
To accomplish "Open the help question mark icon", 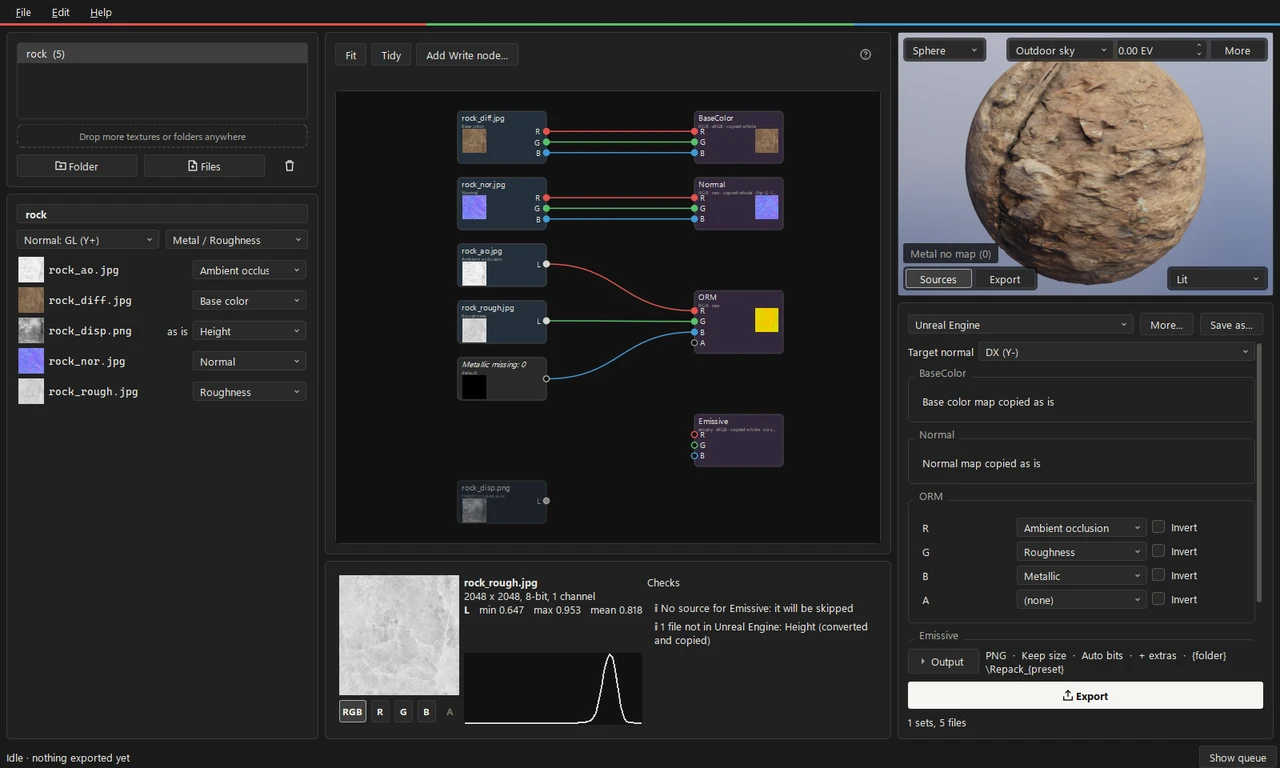I will click(866, 55).
